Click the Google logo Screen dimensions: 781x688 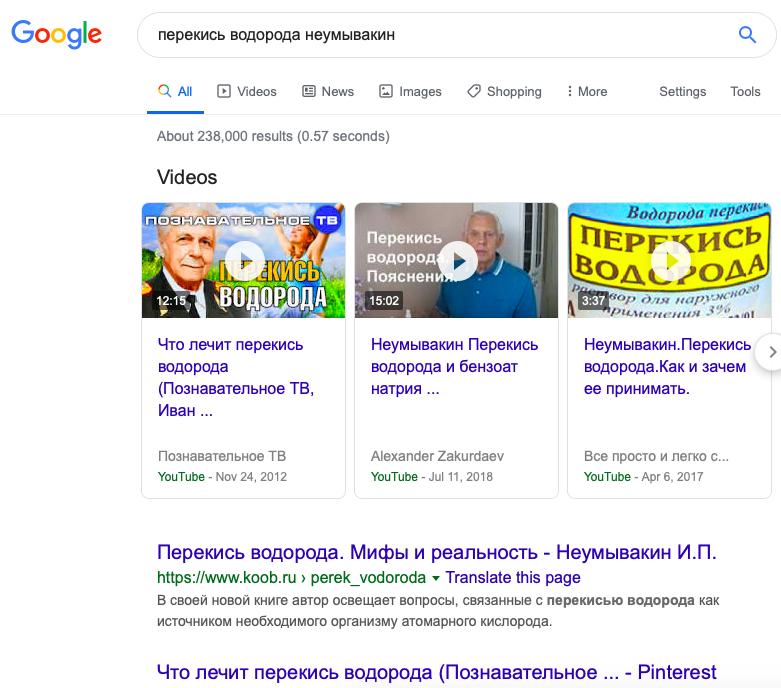click(56, 34)
